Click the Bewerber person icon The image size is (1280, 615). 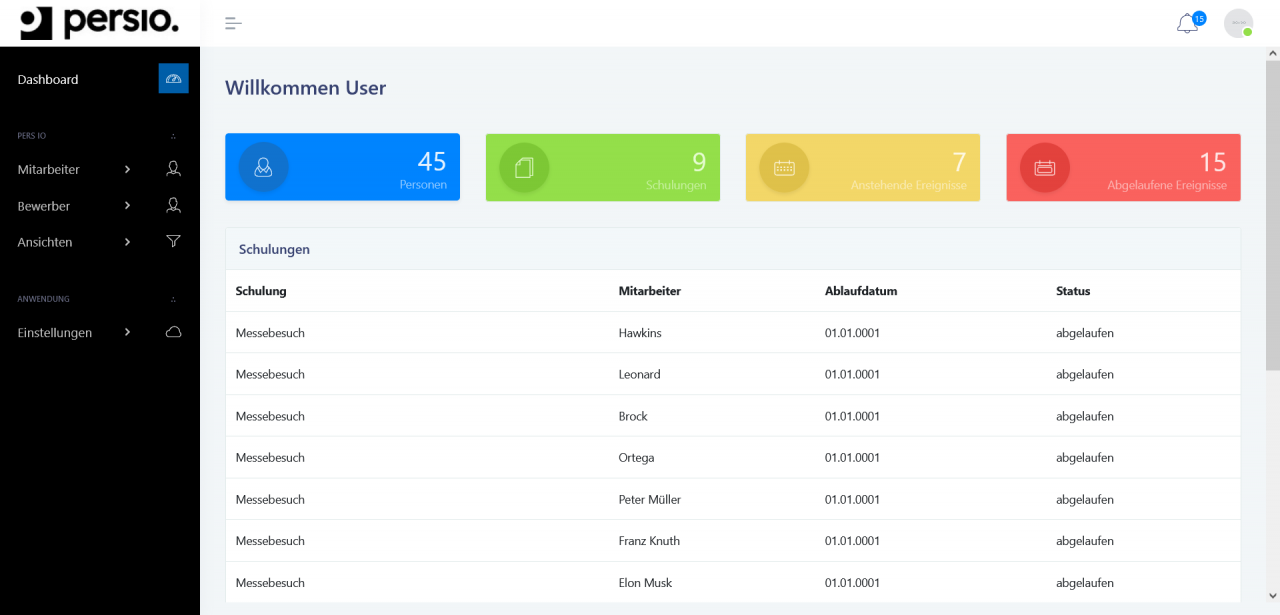(173, 205)
